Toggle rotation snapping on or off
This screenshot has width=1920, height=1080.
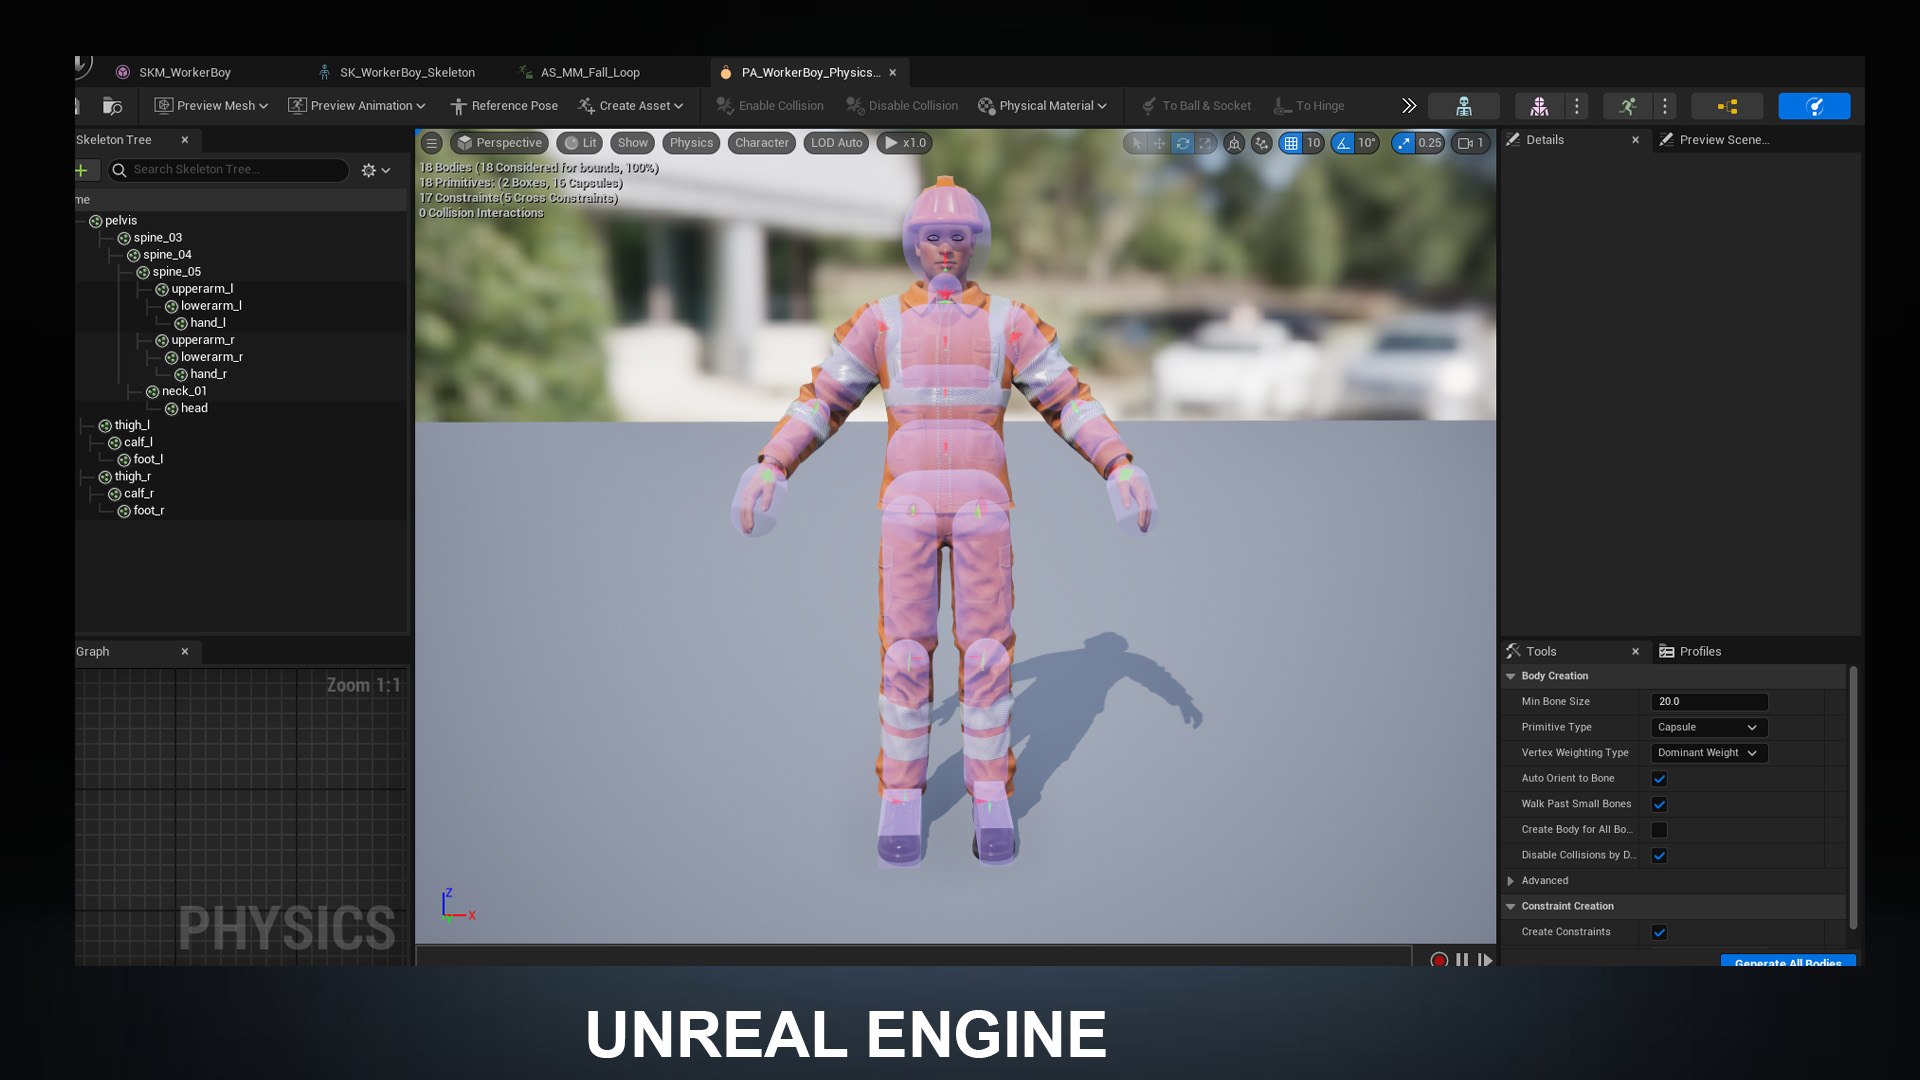pos(1343,143)
